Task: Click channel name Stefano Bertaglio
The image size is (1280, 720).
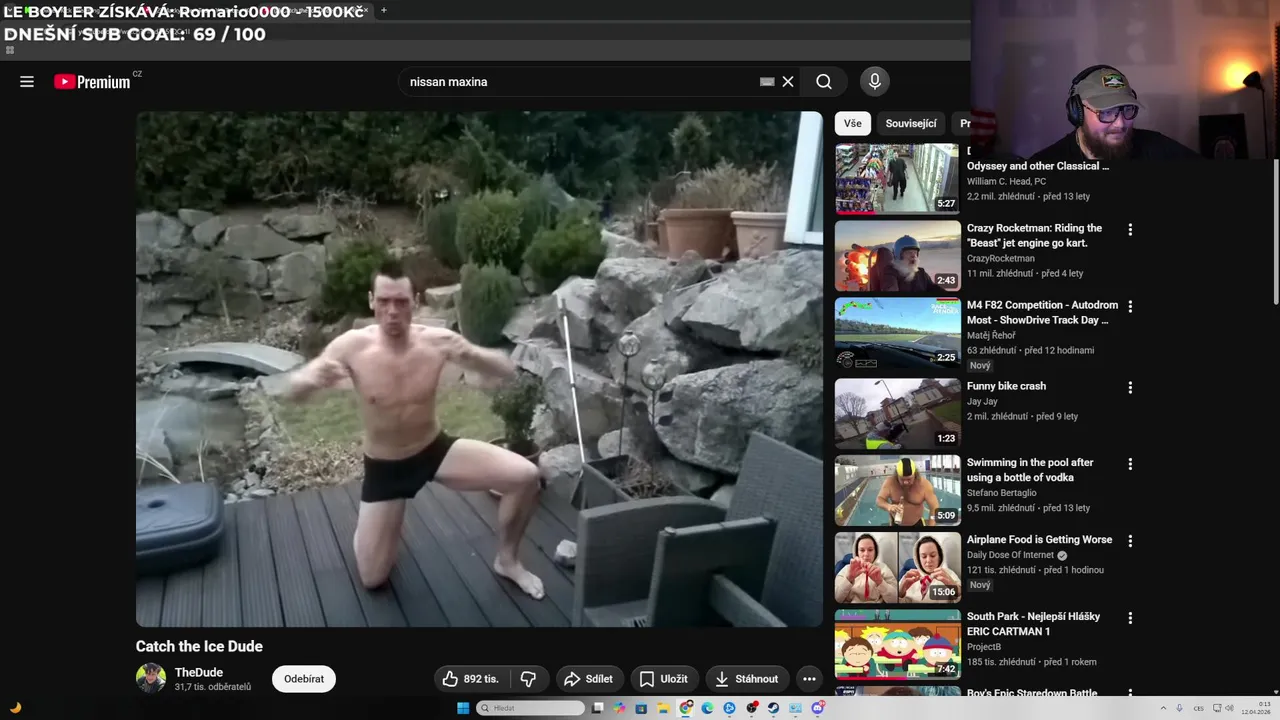Action: click(1002, 493)
